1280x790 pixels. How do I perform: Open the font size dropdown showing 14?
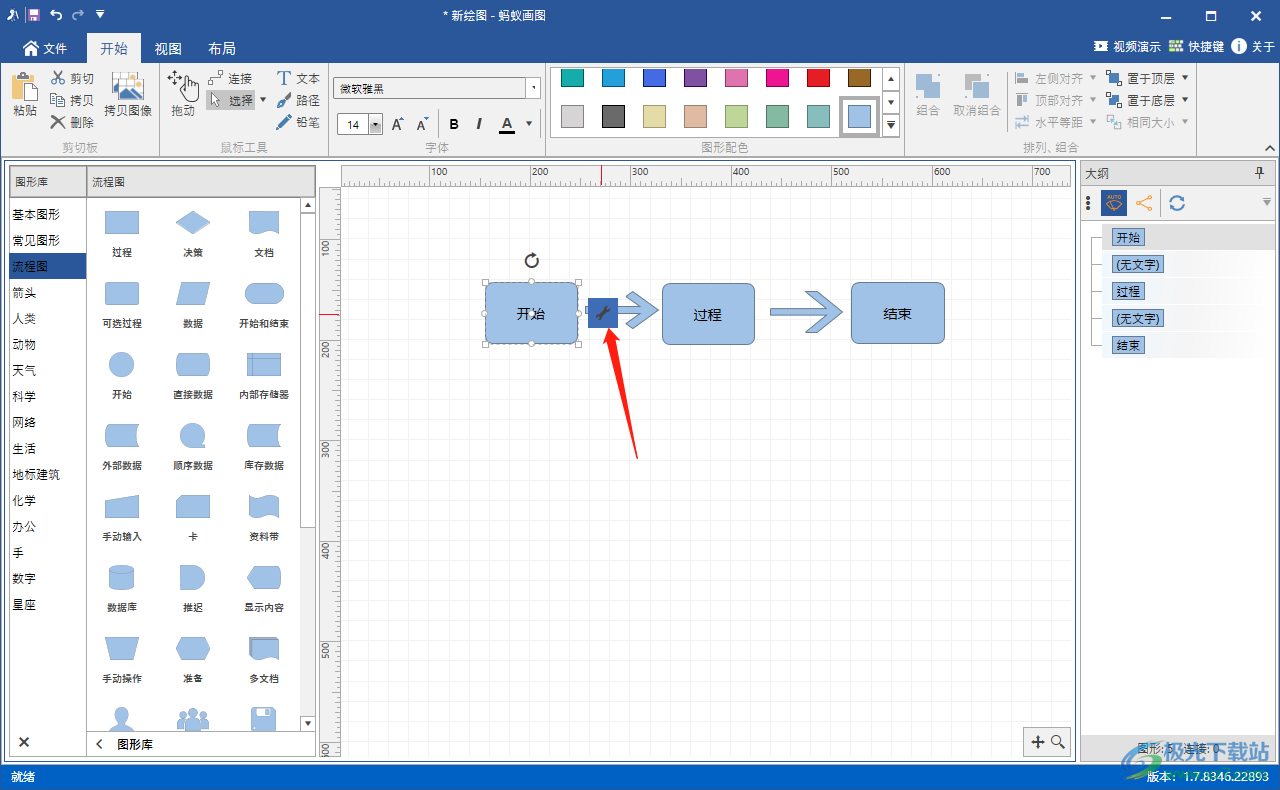click(376, 125)
